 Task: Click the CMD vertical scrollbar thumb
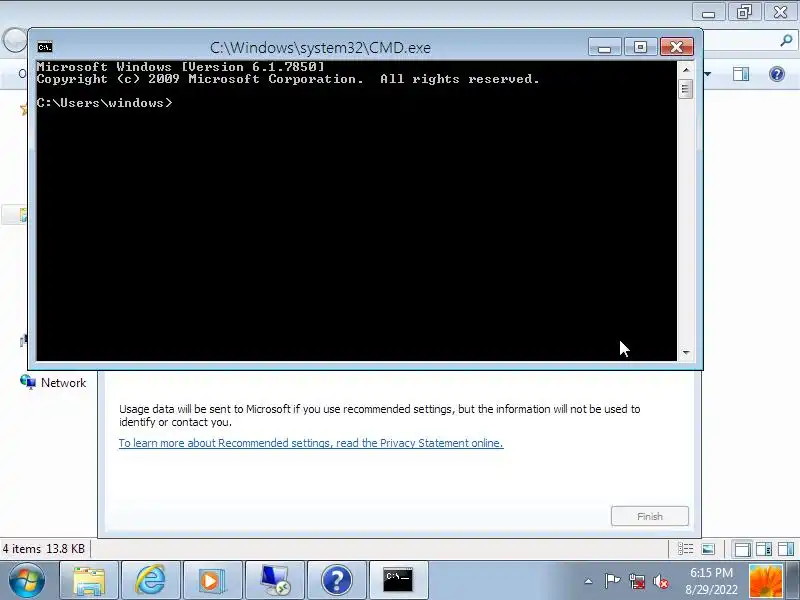(686, 89)
